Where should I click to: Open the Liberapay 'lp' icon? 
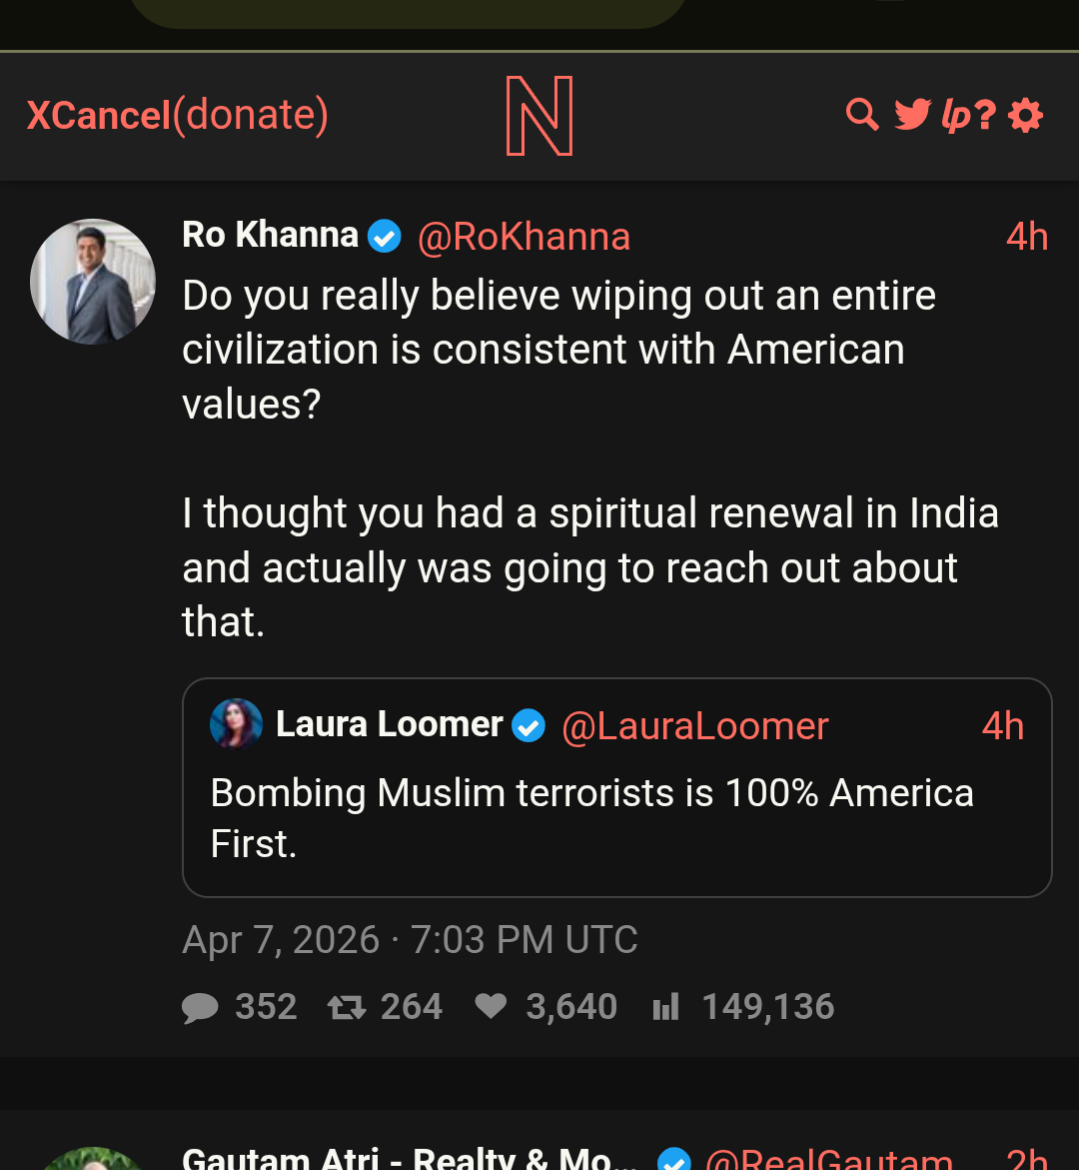tap(956, 116)
